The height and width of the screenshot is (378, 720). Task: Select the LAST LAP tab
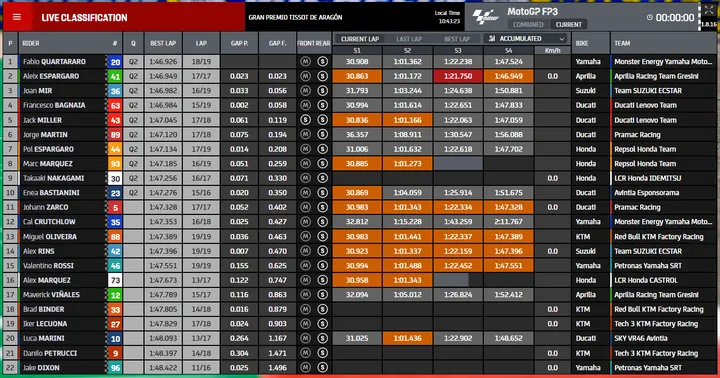pyautogui.click(x=409, y=39)
